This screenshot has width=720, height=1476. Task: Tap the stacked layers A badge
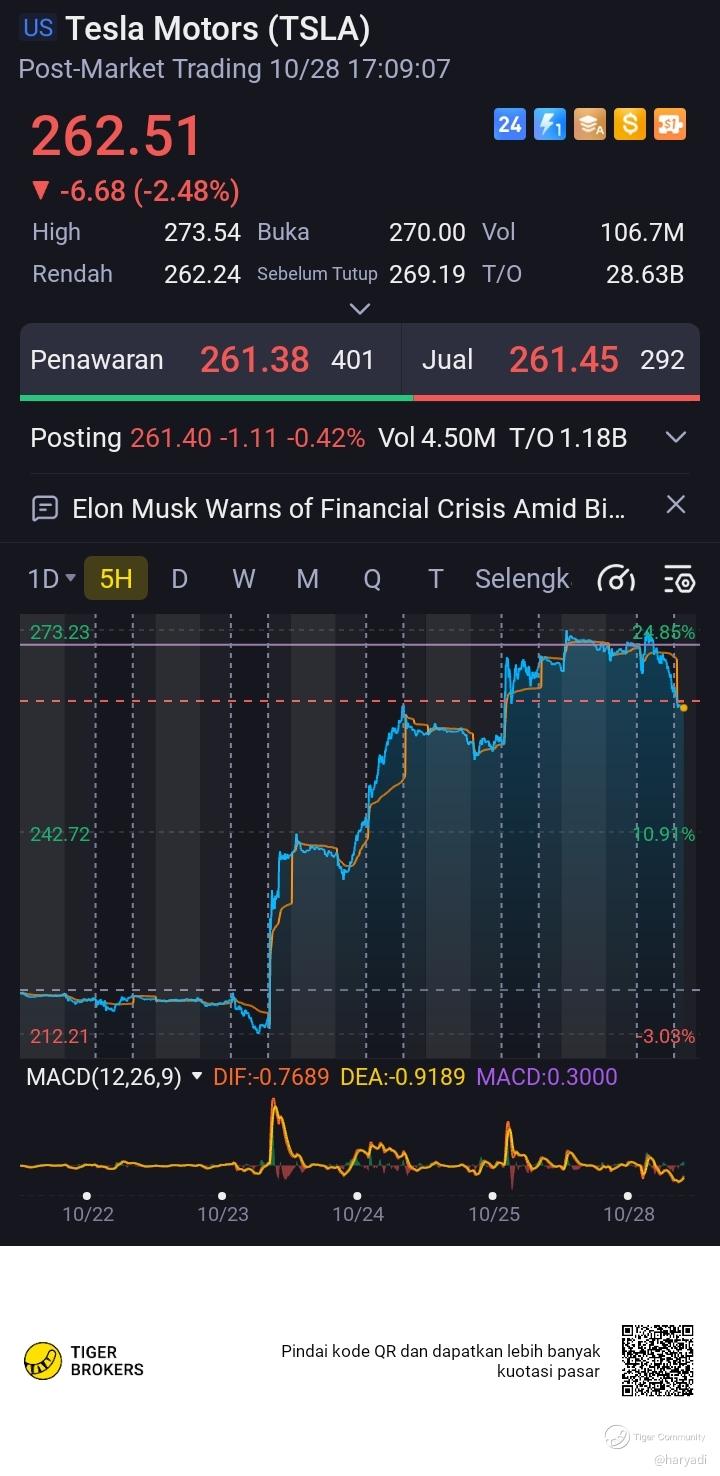coord(590,124)
